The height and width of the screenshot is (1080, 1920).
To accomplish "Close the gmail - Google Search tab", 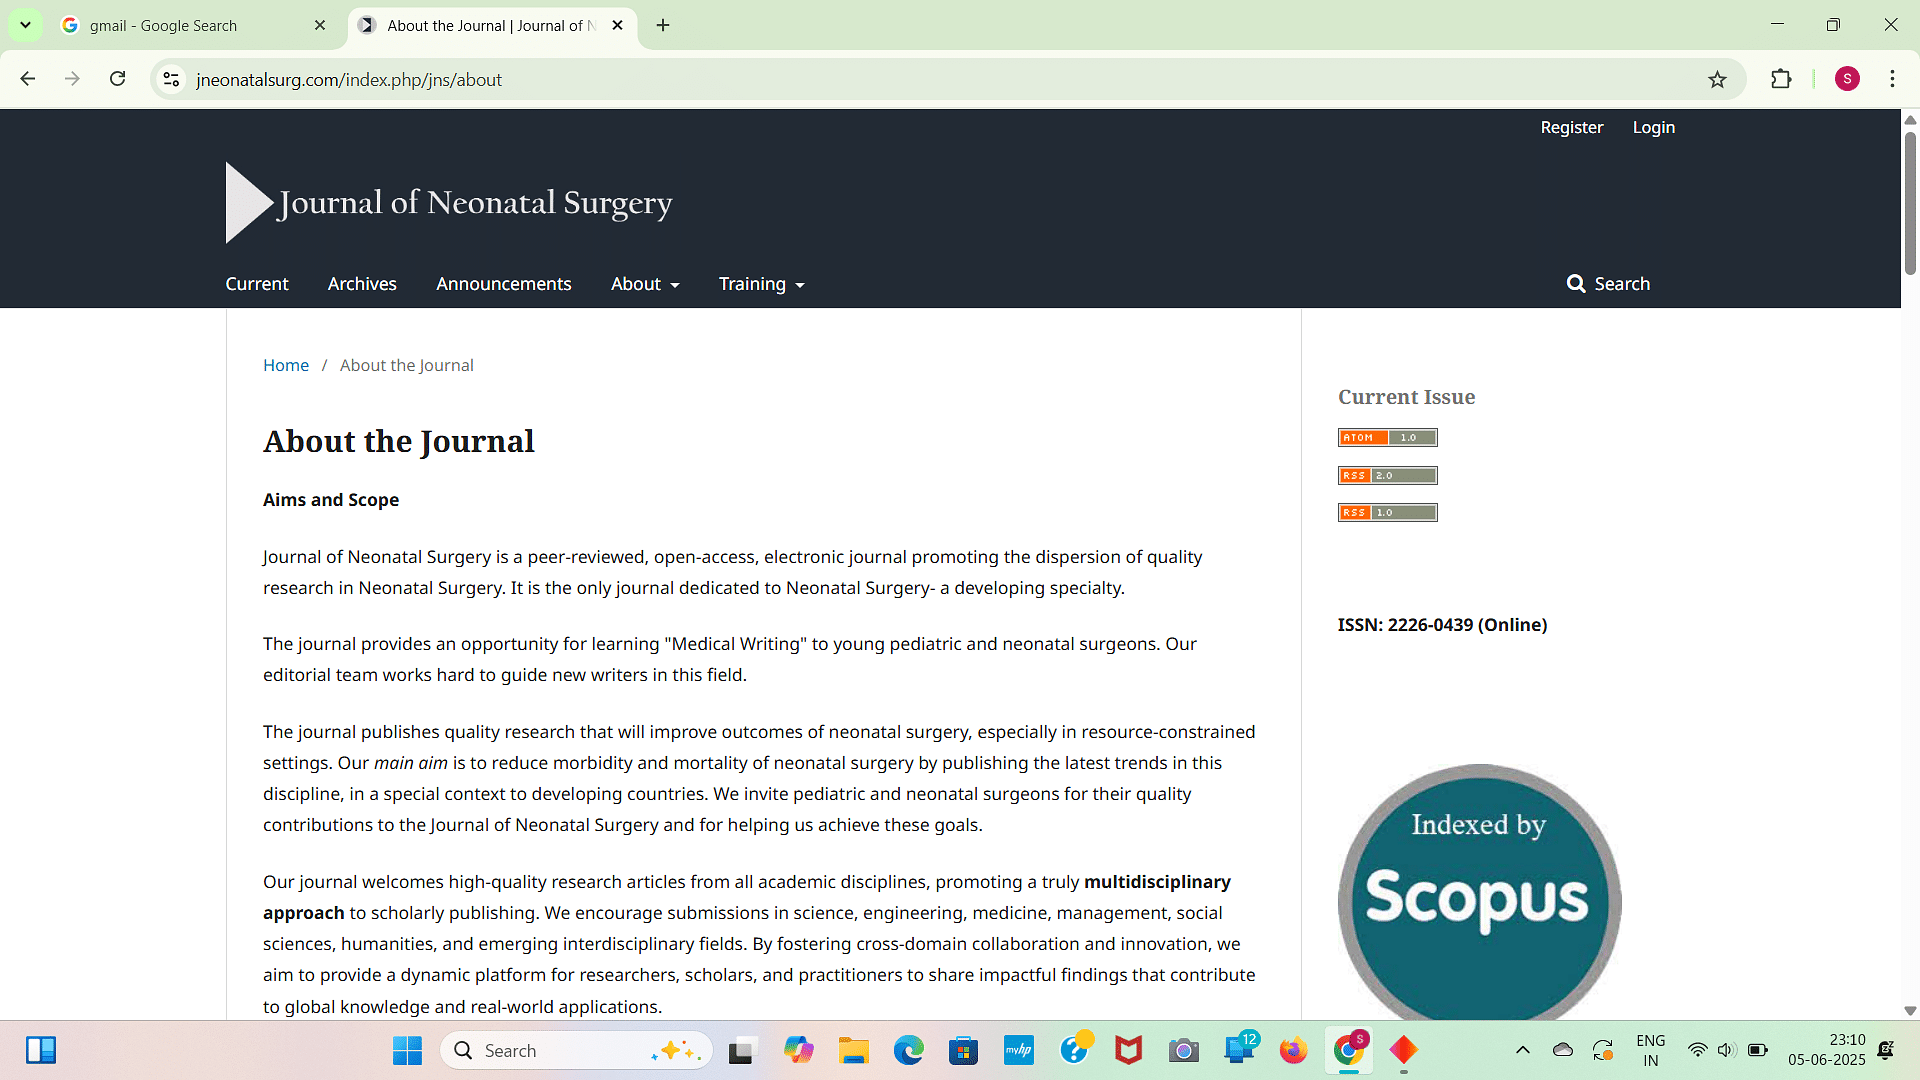I will 320,25.
